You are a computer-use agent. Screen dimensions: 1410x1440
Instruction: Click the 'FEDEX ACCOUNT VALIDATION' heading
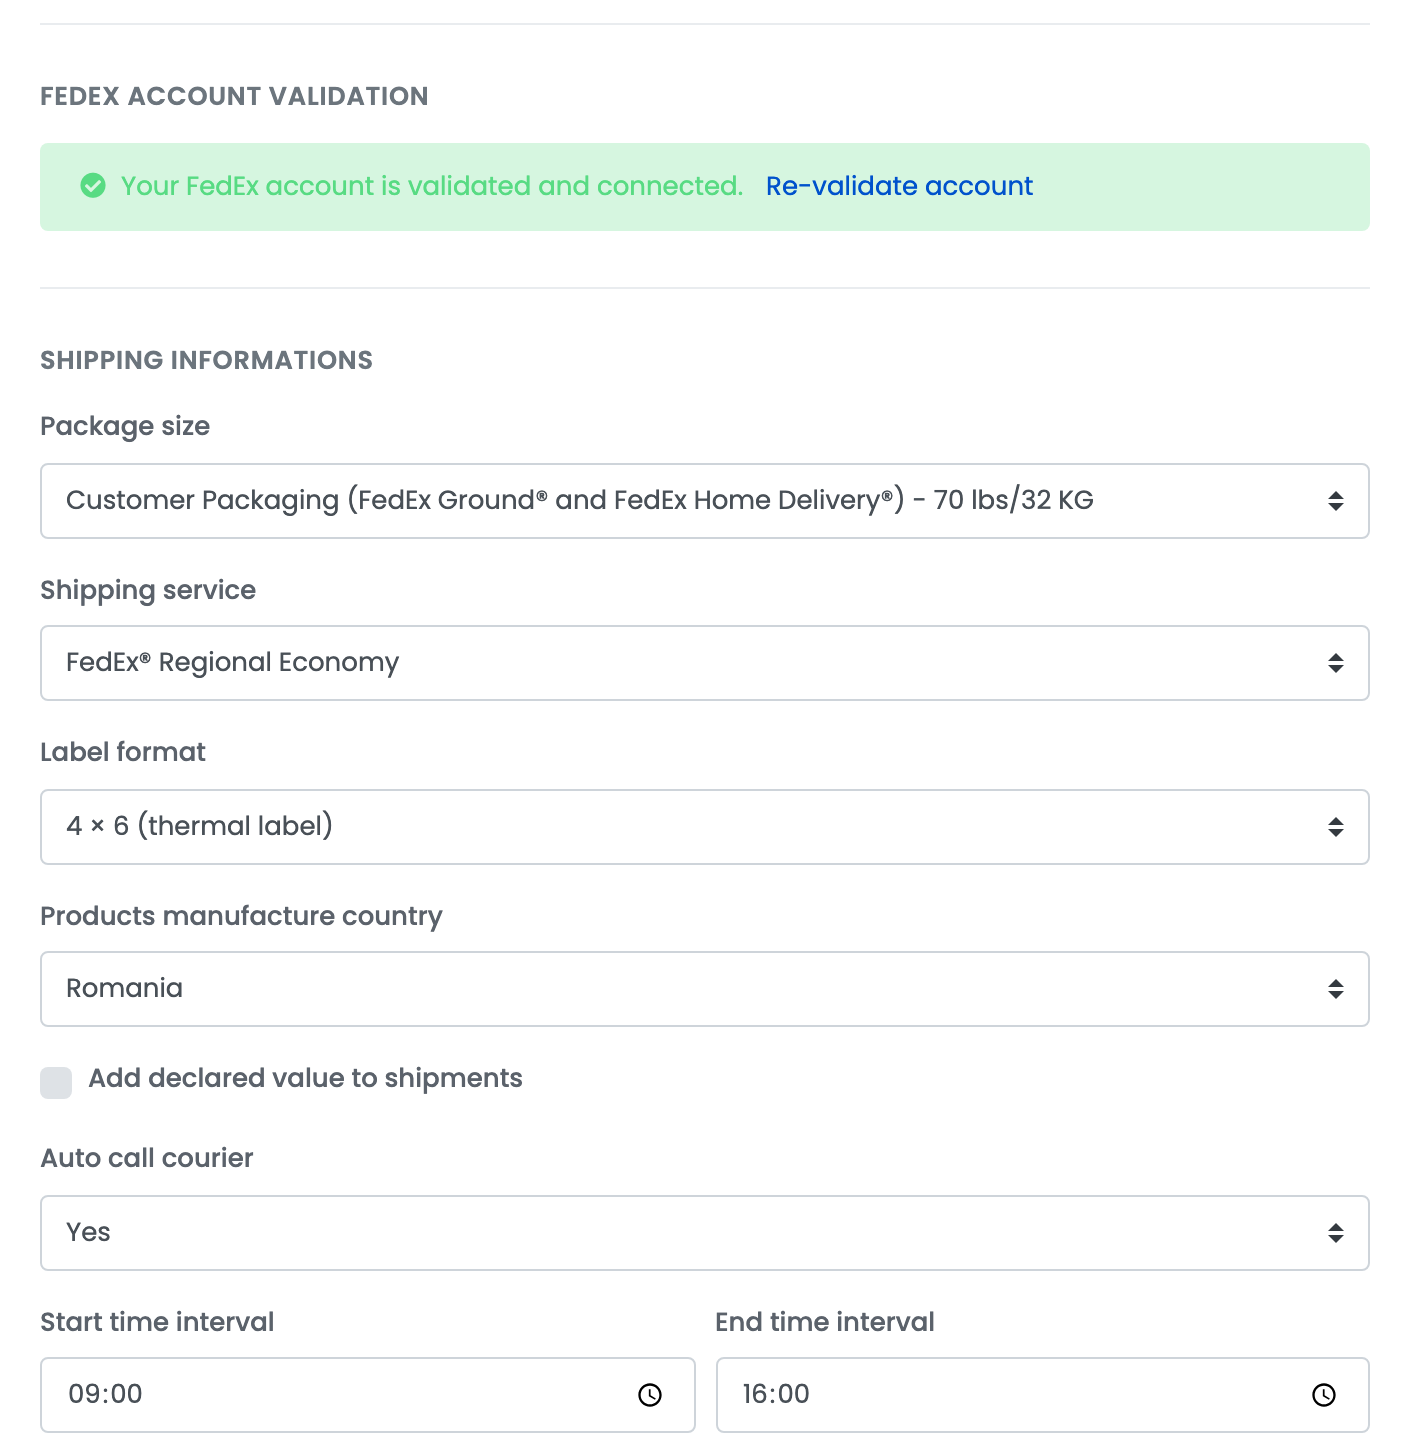234,96
